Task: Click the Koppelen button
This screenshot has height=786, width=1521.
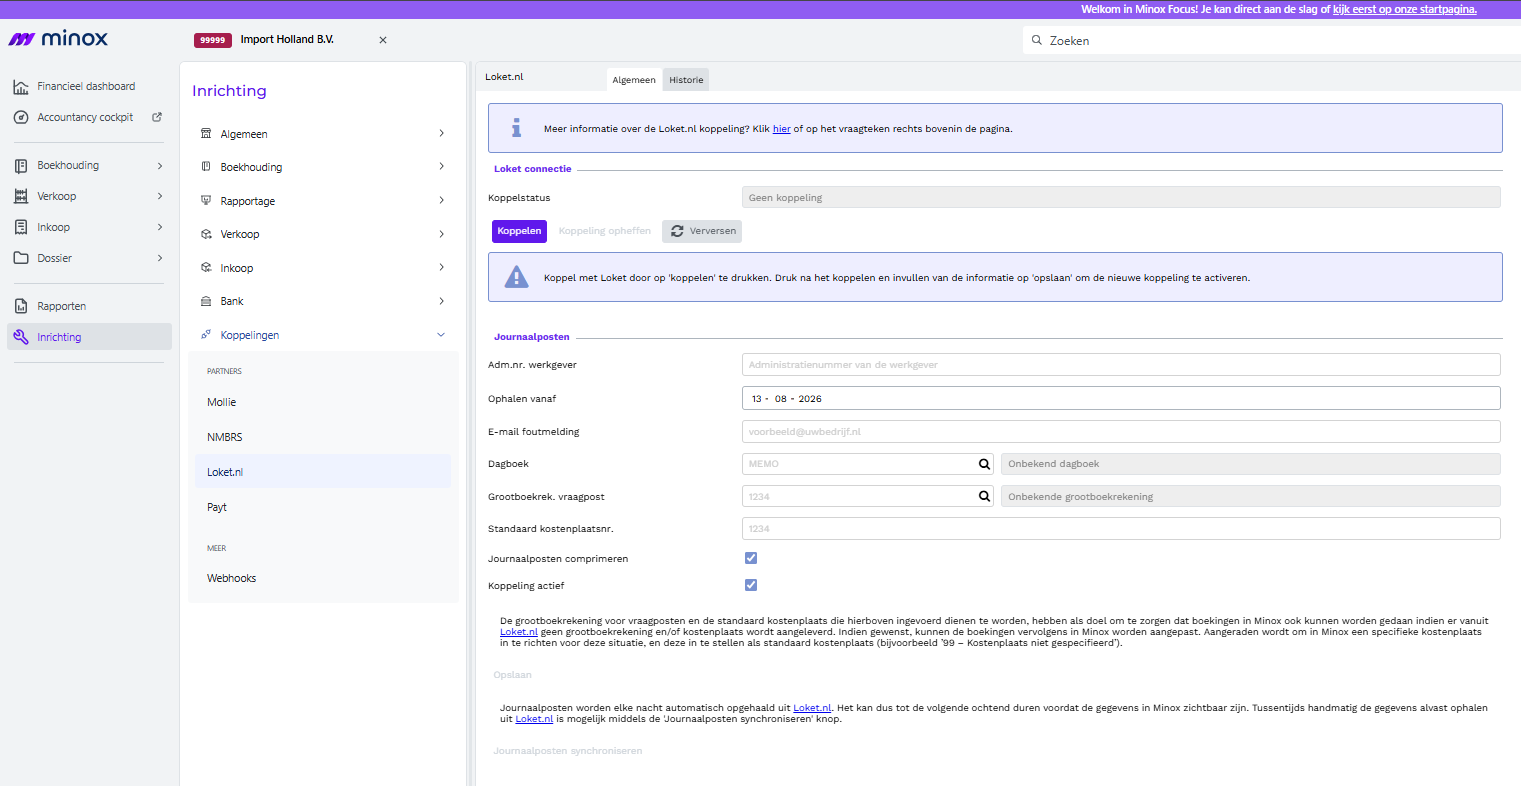Action: coord(519,231)
